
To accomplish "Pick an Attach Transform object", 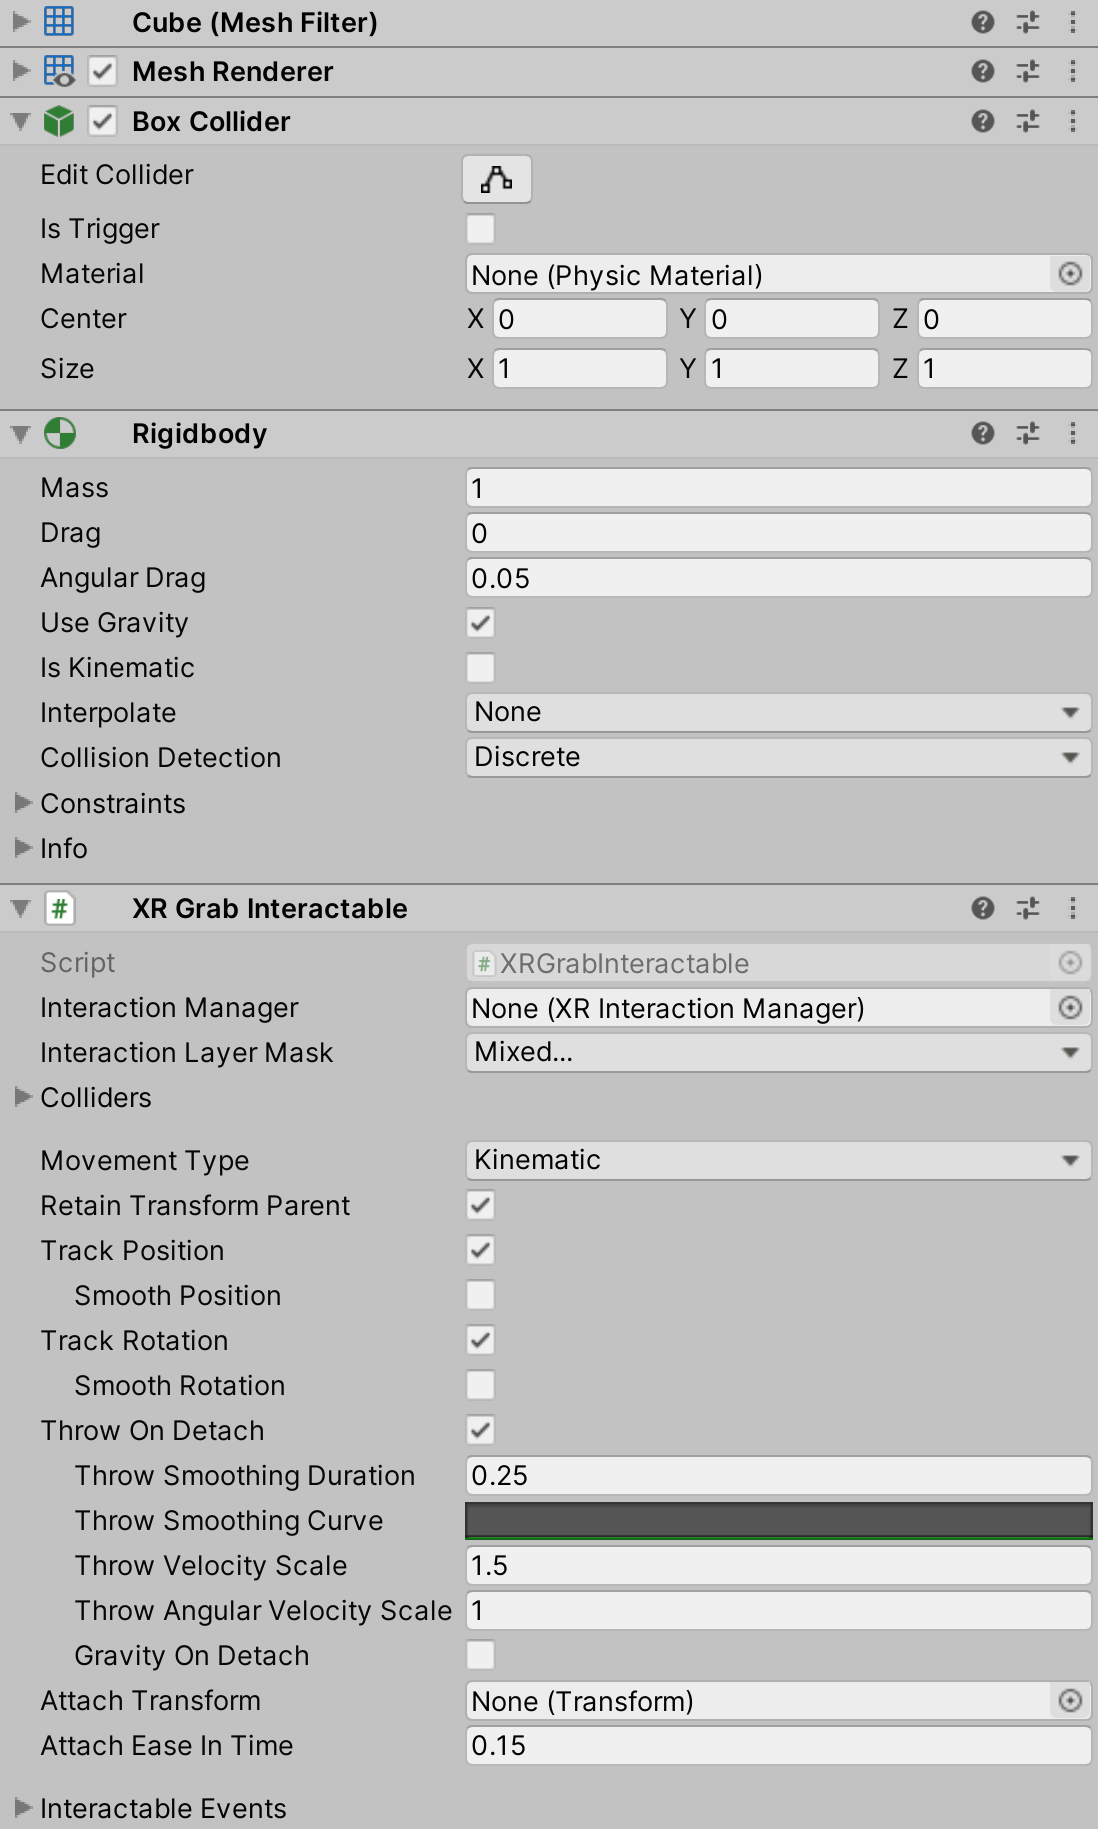I will (x=1070, y=1700).
